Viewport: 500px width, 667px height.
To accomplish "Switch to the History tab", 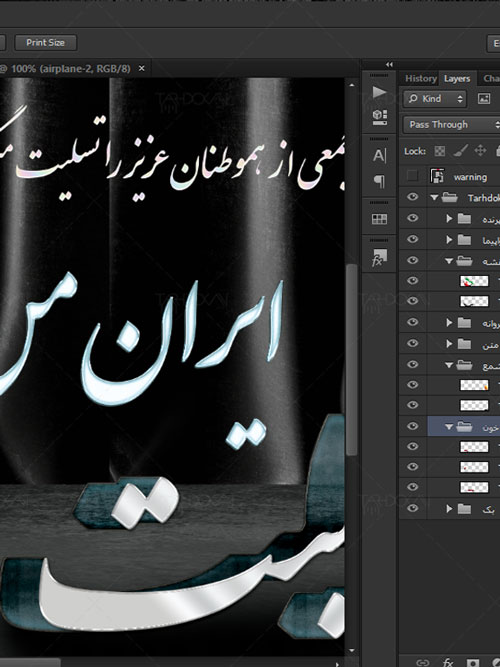I will [x=420, y=79].
